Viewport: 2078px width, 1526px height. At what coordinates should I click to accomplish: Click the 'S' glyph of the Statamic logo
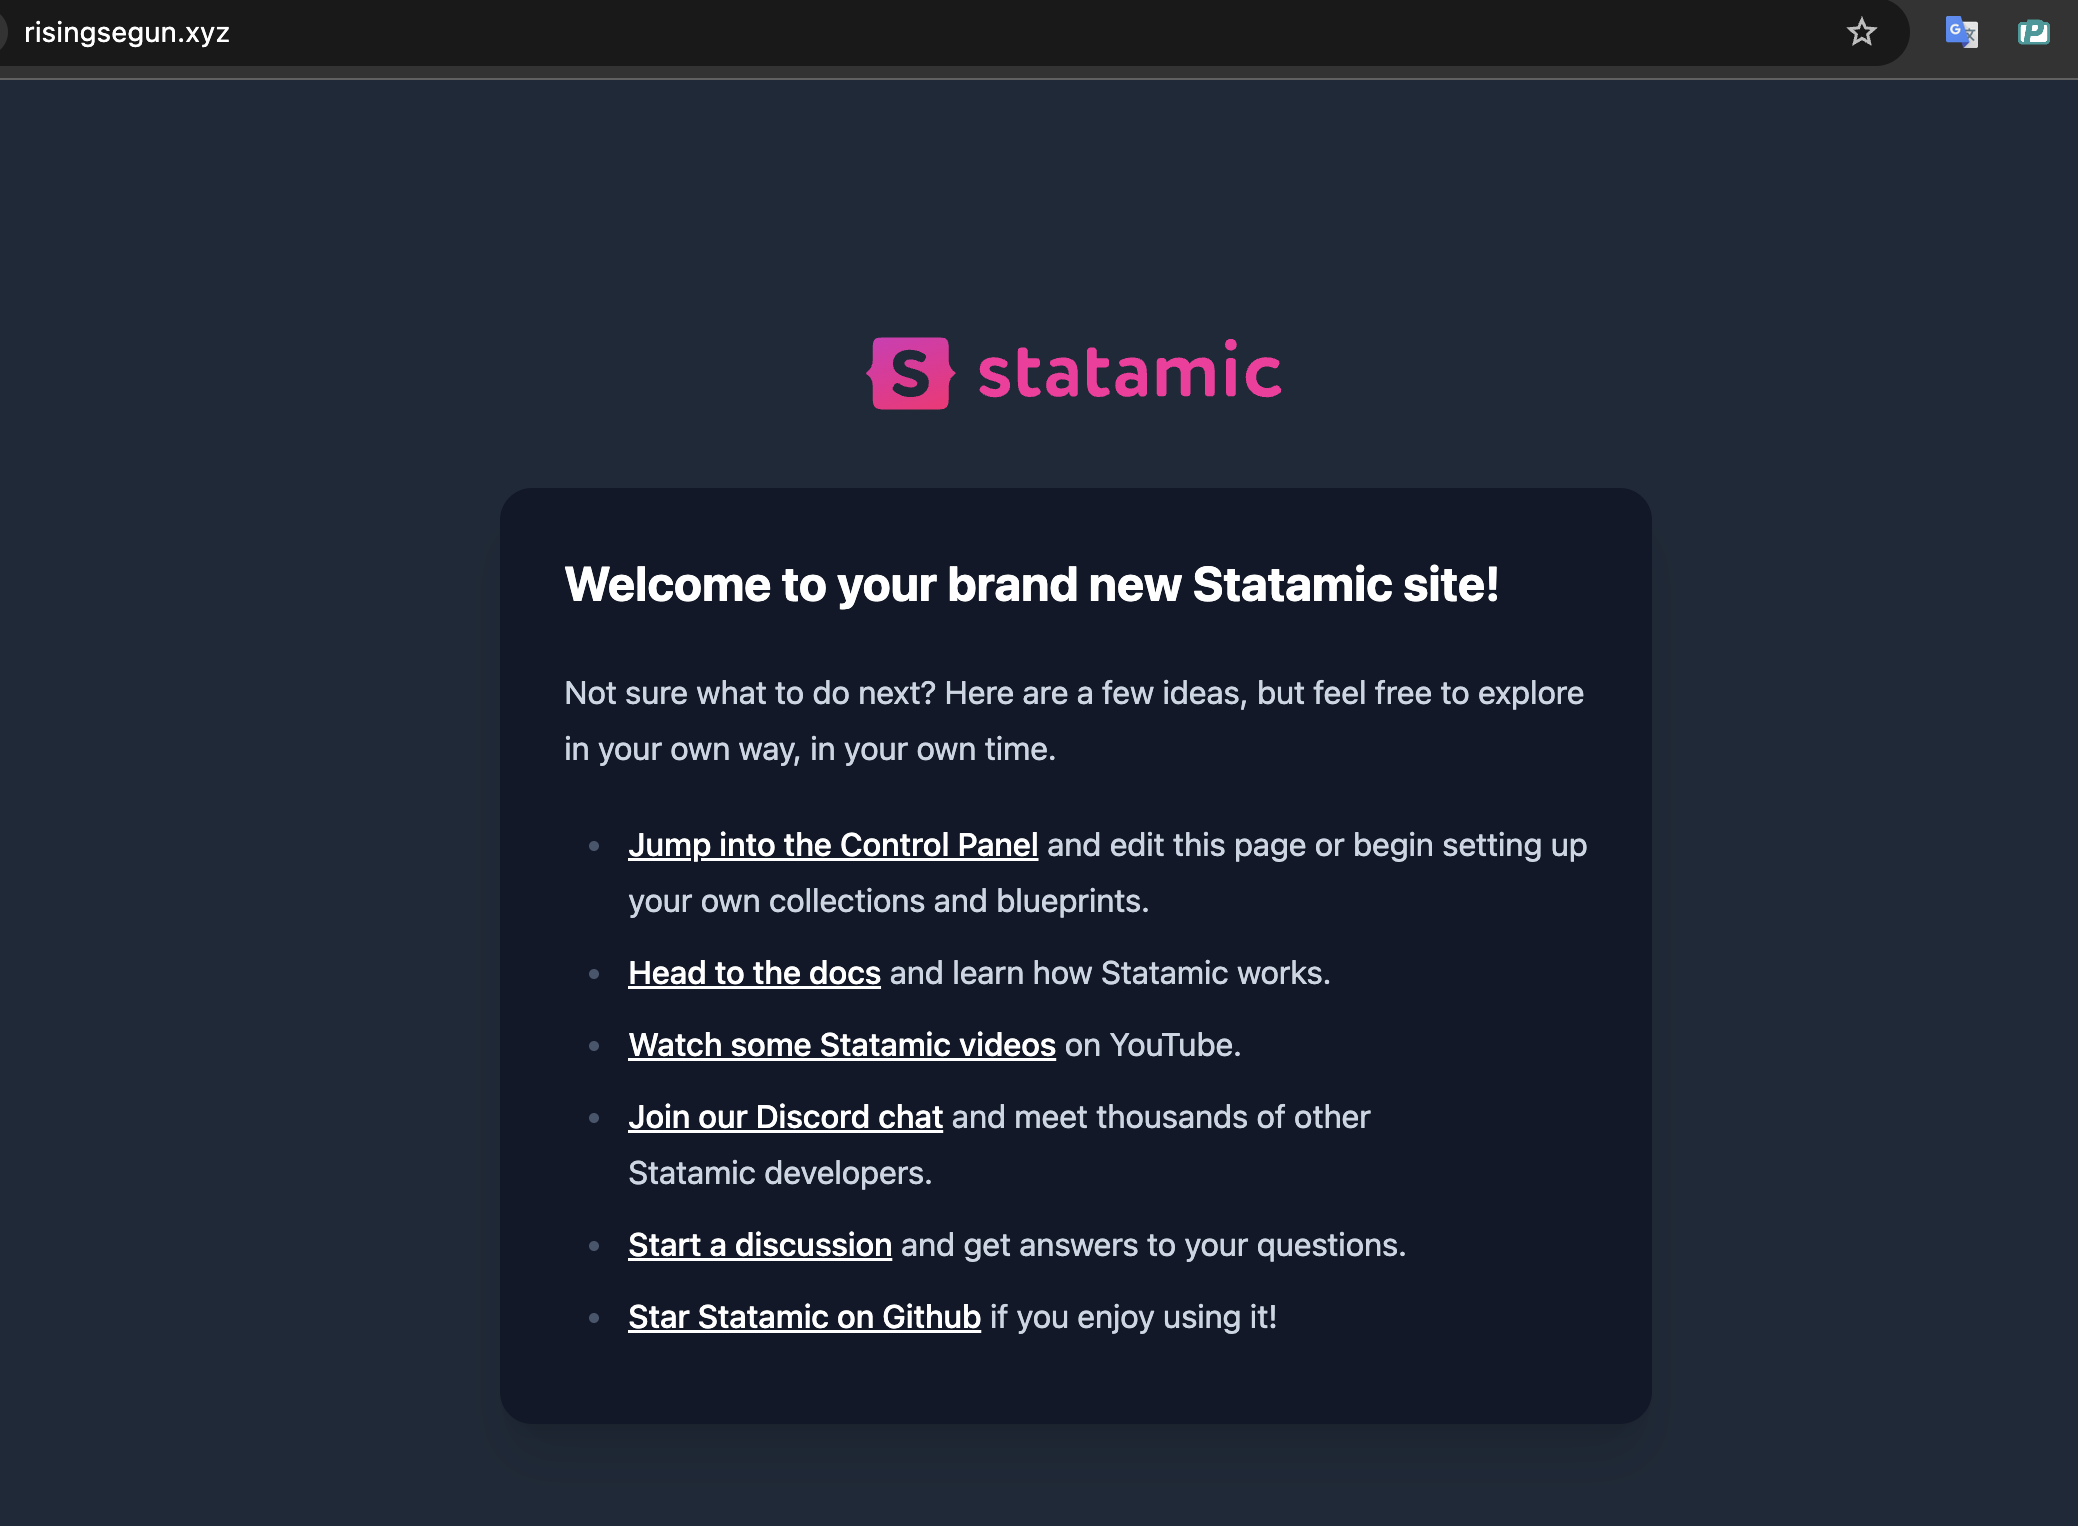click(x=911, y=373)
